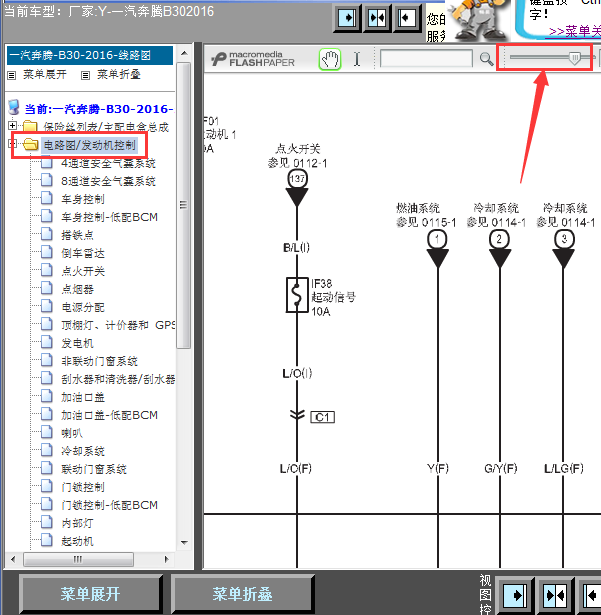
Task: Click the 菜单展开 link in sidebar
Action: click(45, 75)
